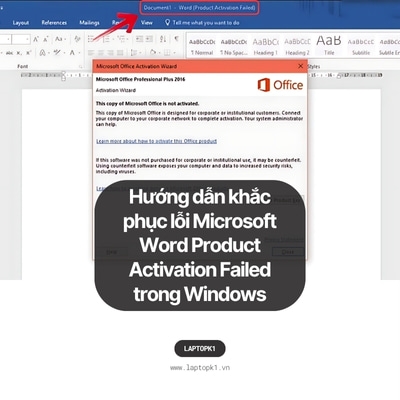Click the indent marker on the ruler

(x=63, y=76)
